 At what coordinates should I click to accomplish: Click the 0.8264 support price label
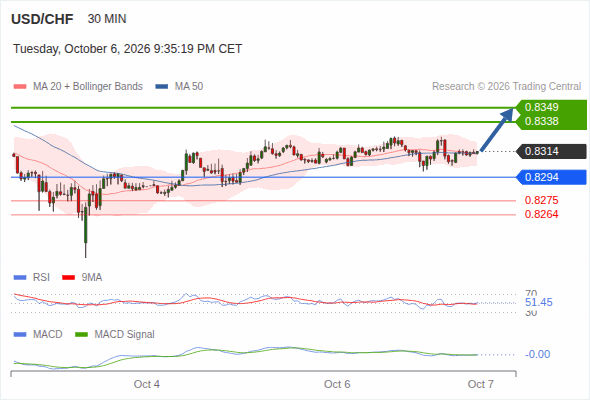click(x=541, y=214)
